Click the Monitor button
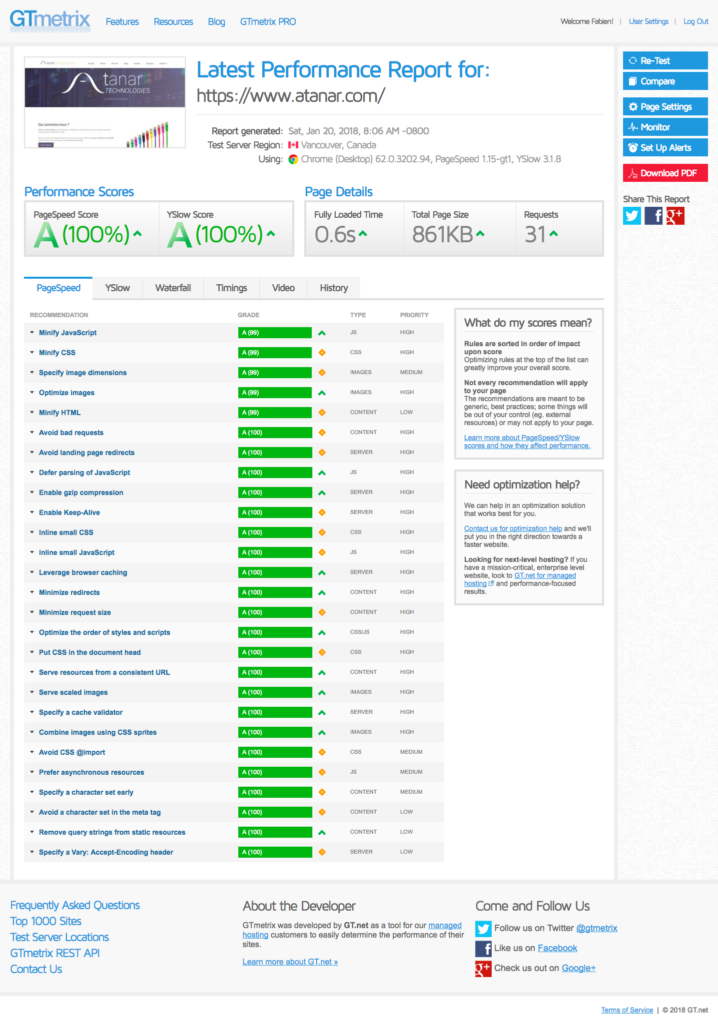The height and width of the screenshot is (1024, 718). click(x=665, y=127)
